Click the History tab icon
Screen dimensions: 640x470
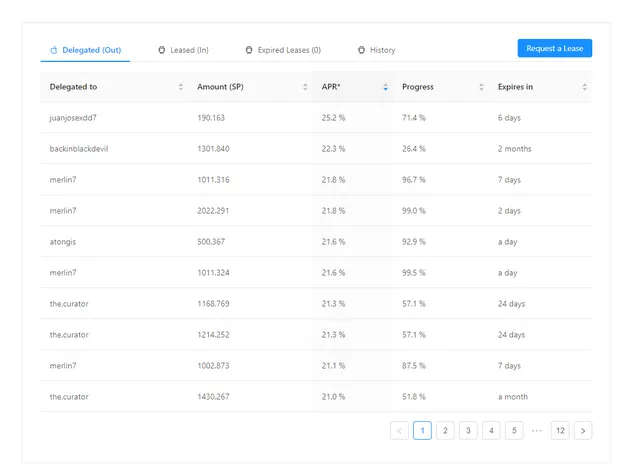point(361,50)
